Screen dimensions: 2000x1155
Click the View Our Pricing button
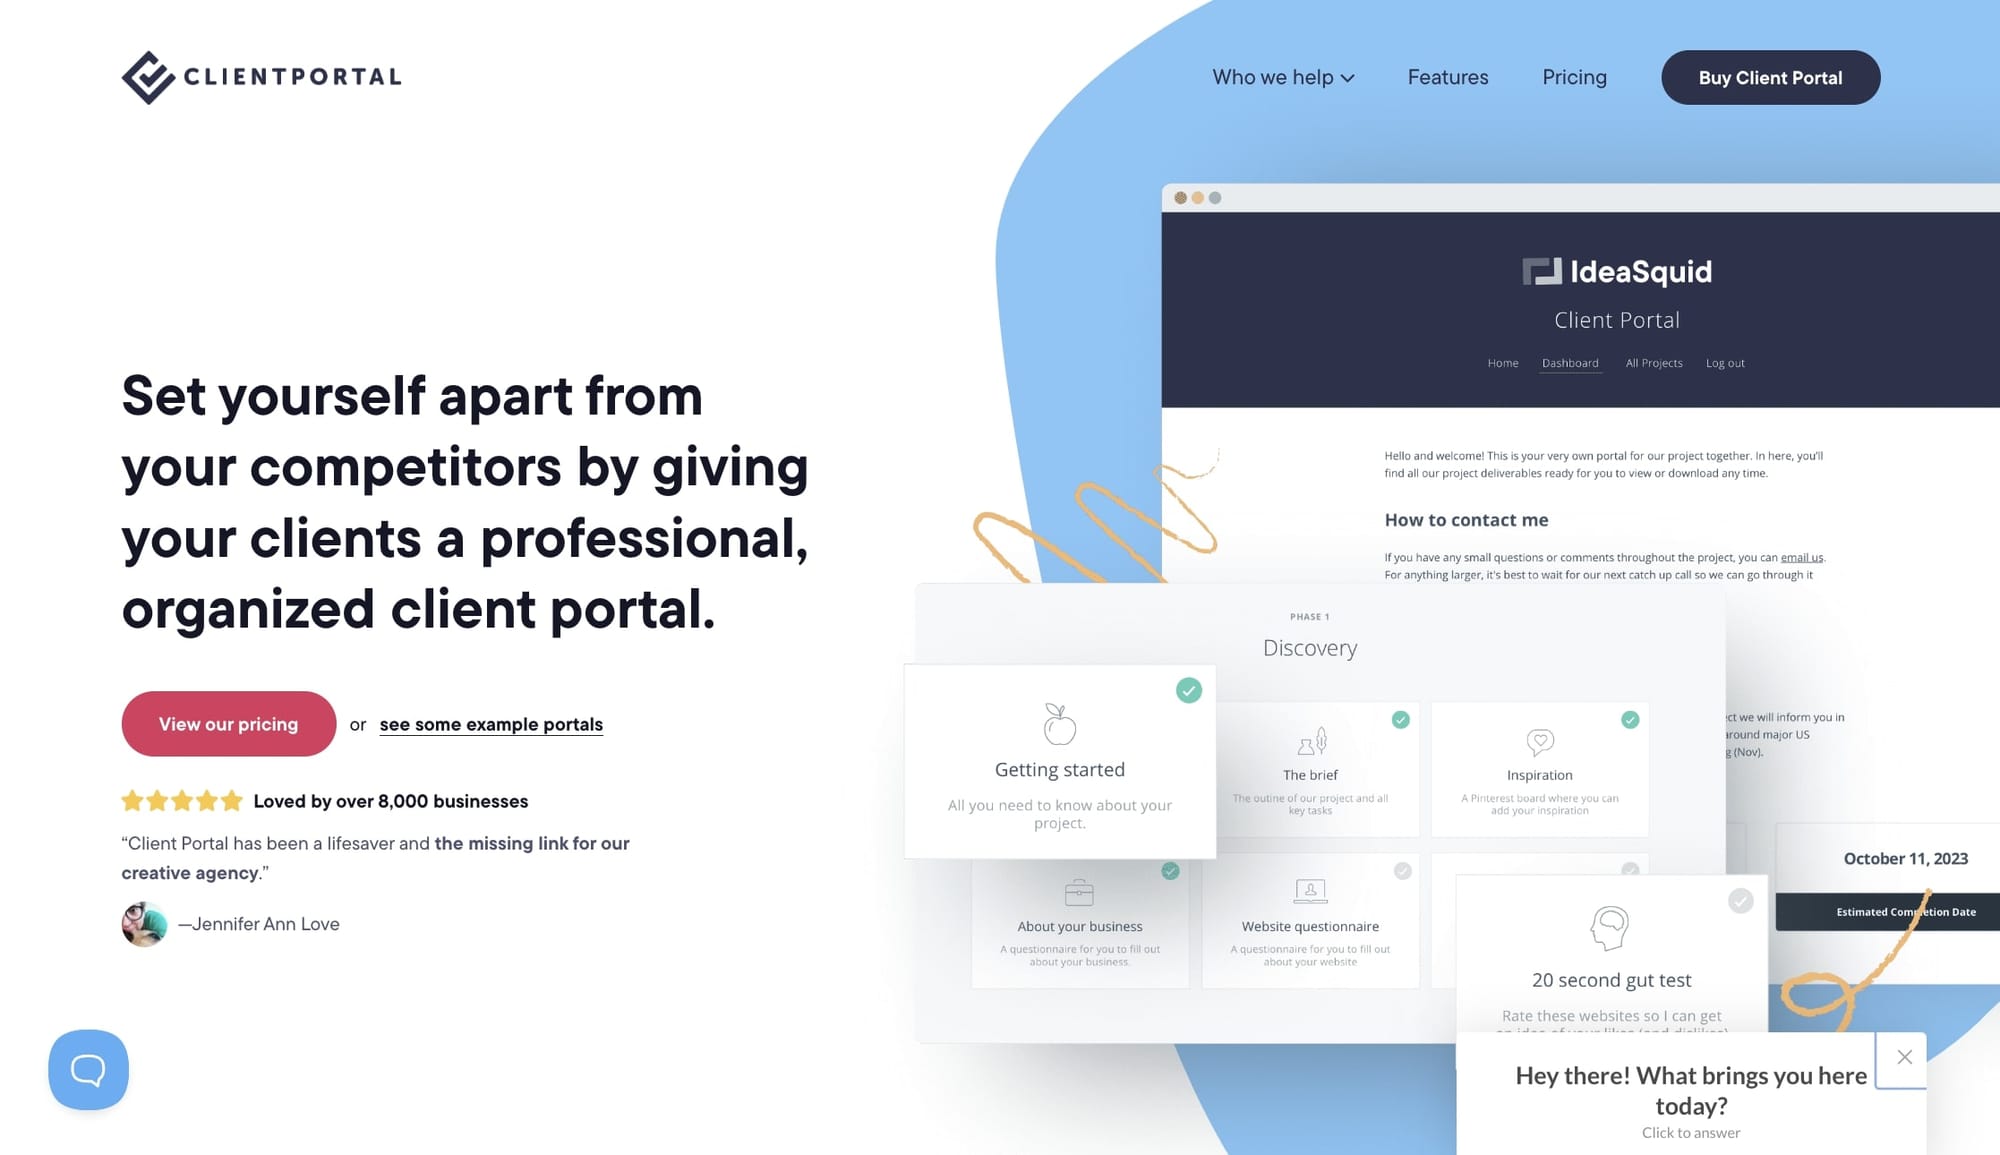228,723
